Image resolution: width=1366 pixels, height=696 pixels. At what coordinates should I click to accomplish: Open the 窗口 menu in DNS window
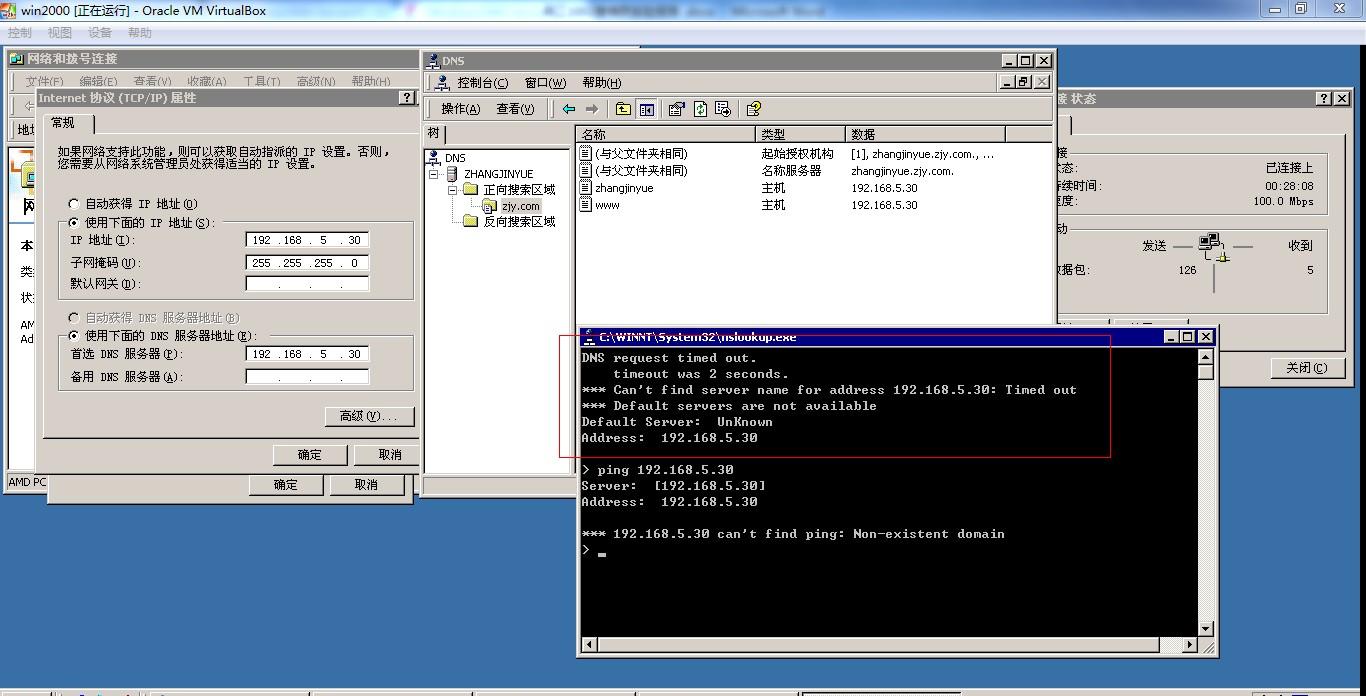point(545,83)
